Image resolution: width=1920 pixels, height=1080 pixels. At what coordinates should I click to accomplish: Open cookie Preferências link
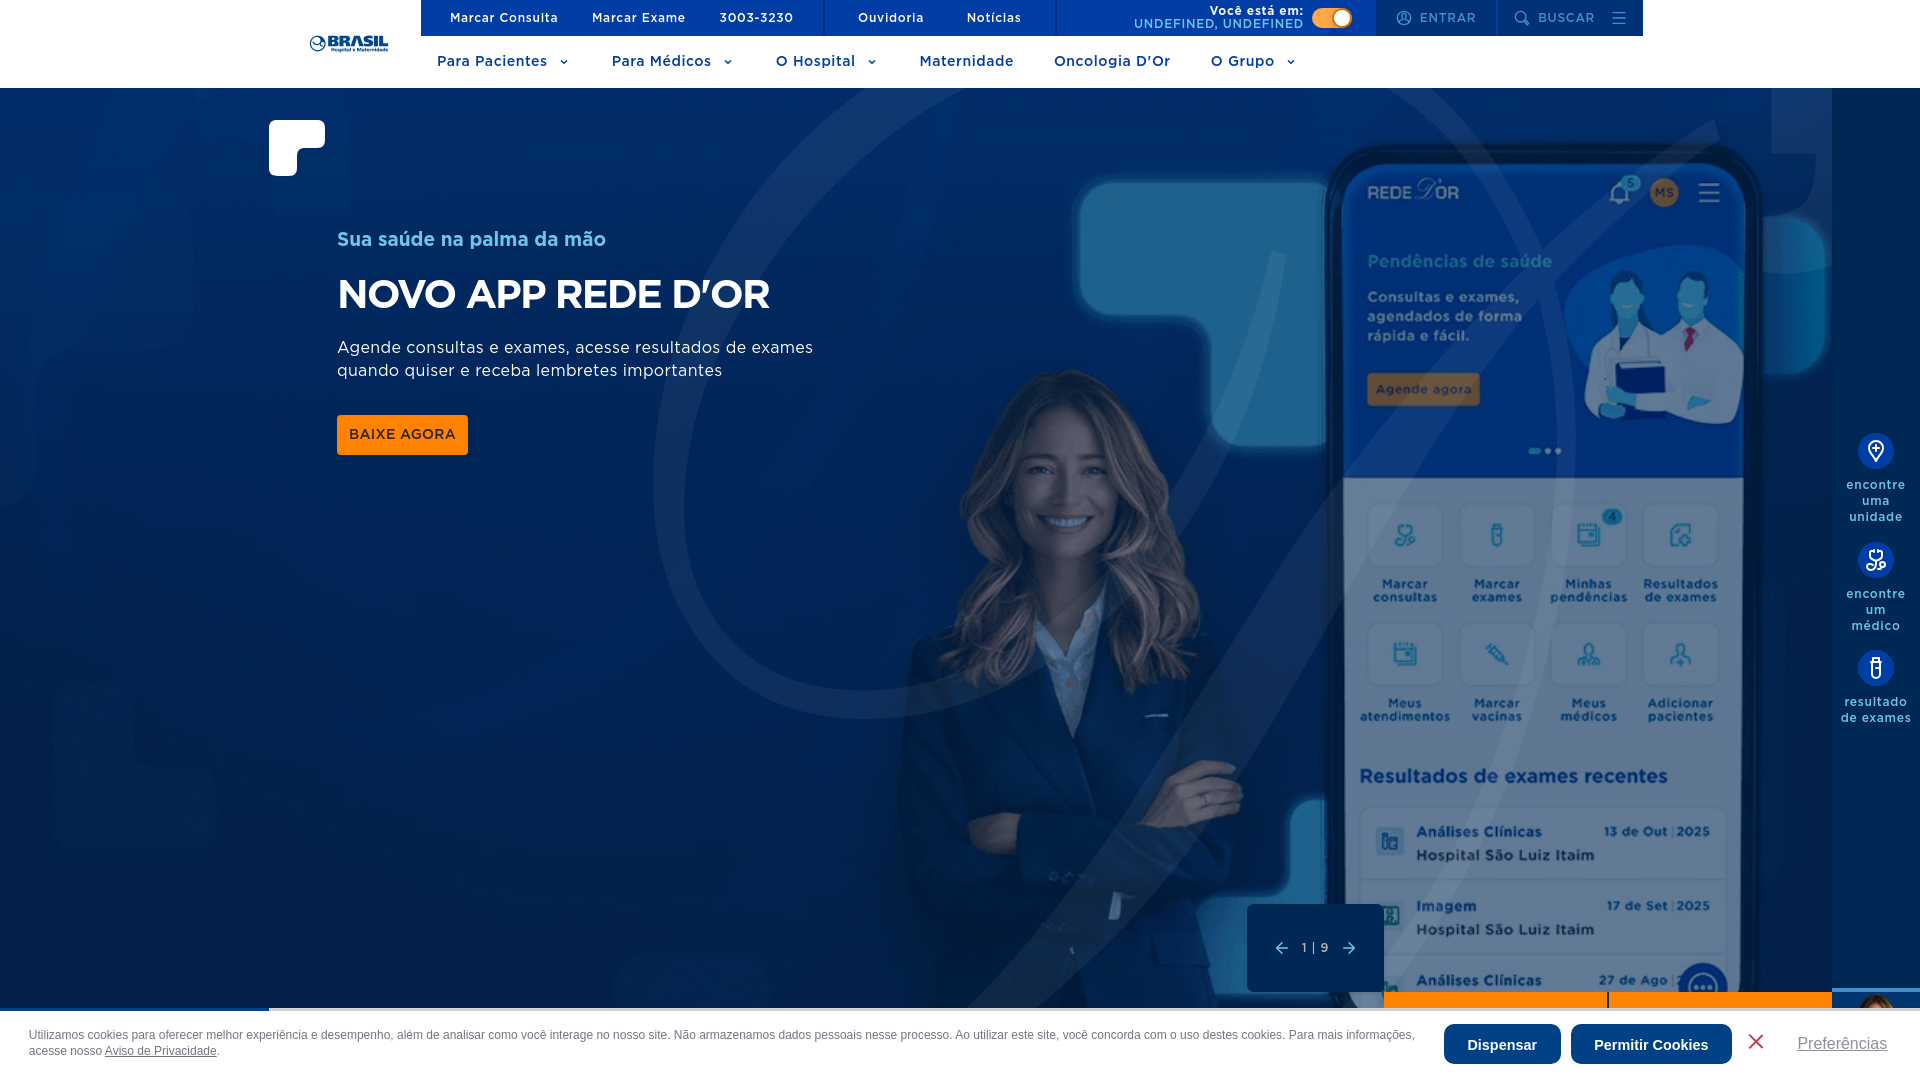pos(1842,1044)
